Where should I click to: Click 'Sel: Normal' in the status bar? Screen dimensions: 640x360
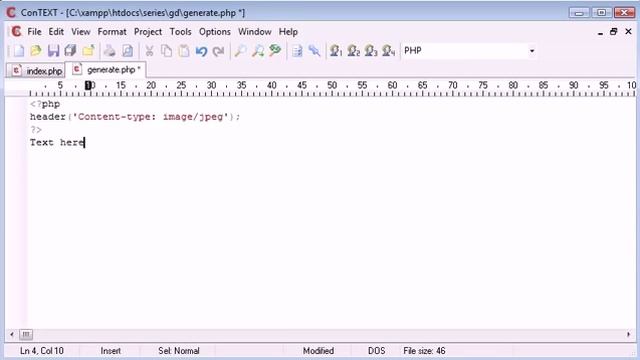pyautogui.click(x=179, y=351)
